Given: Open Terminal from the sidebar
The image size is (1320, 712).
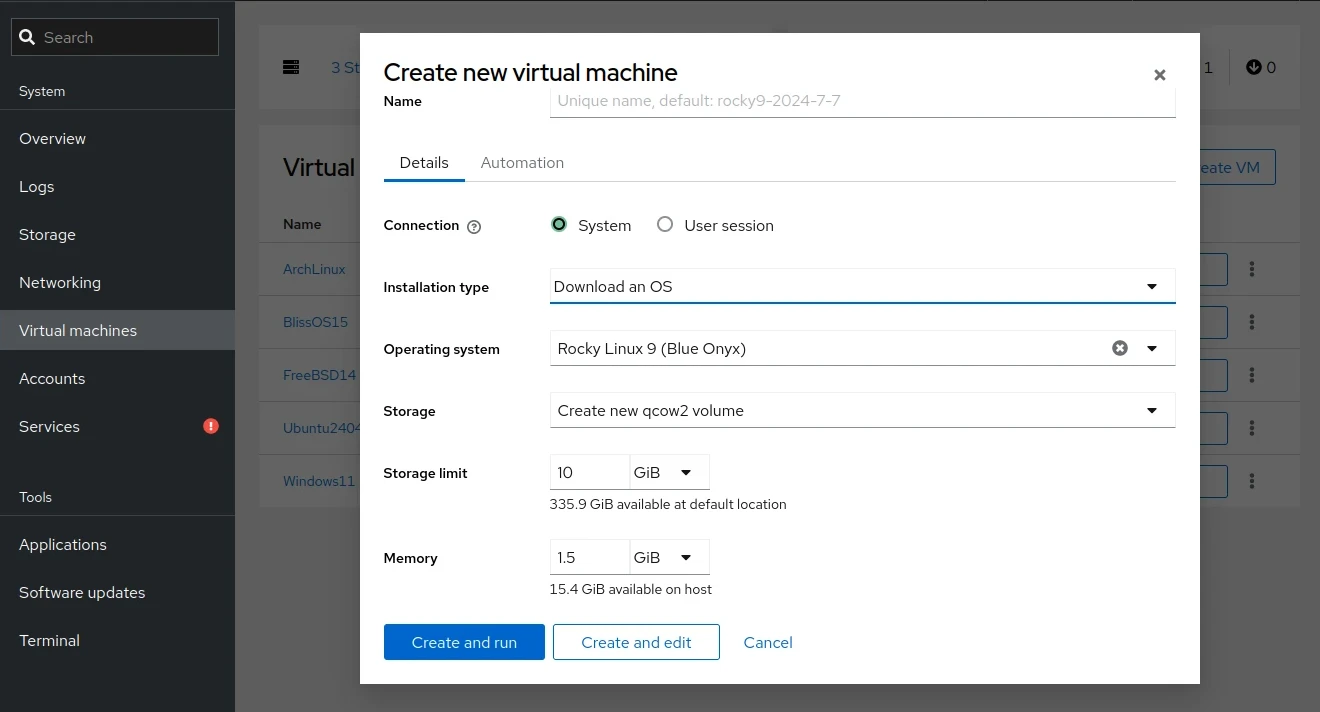Looking at the screenshot, I should [x=49, y=641].
